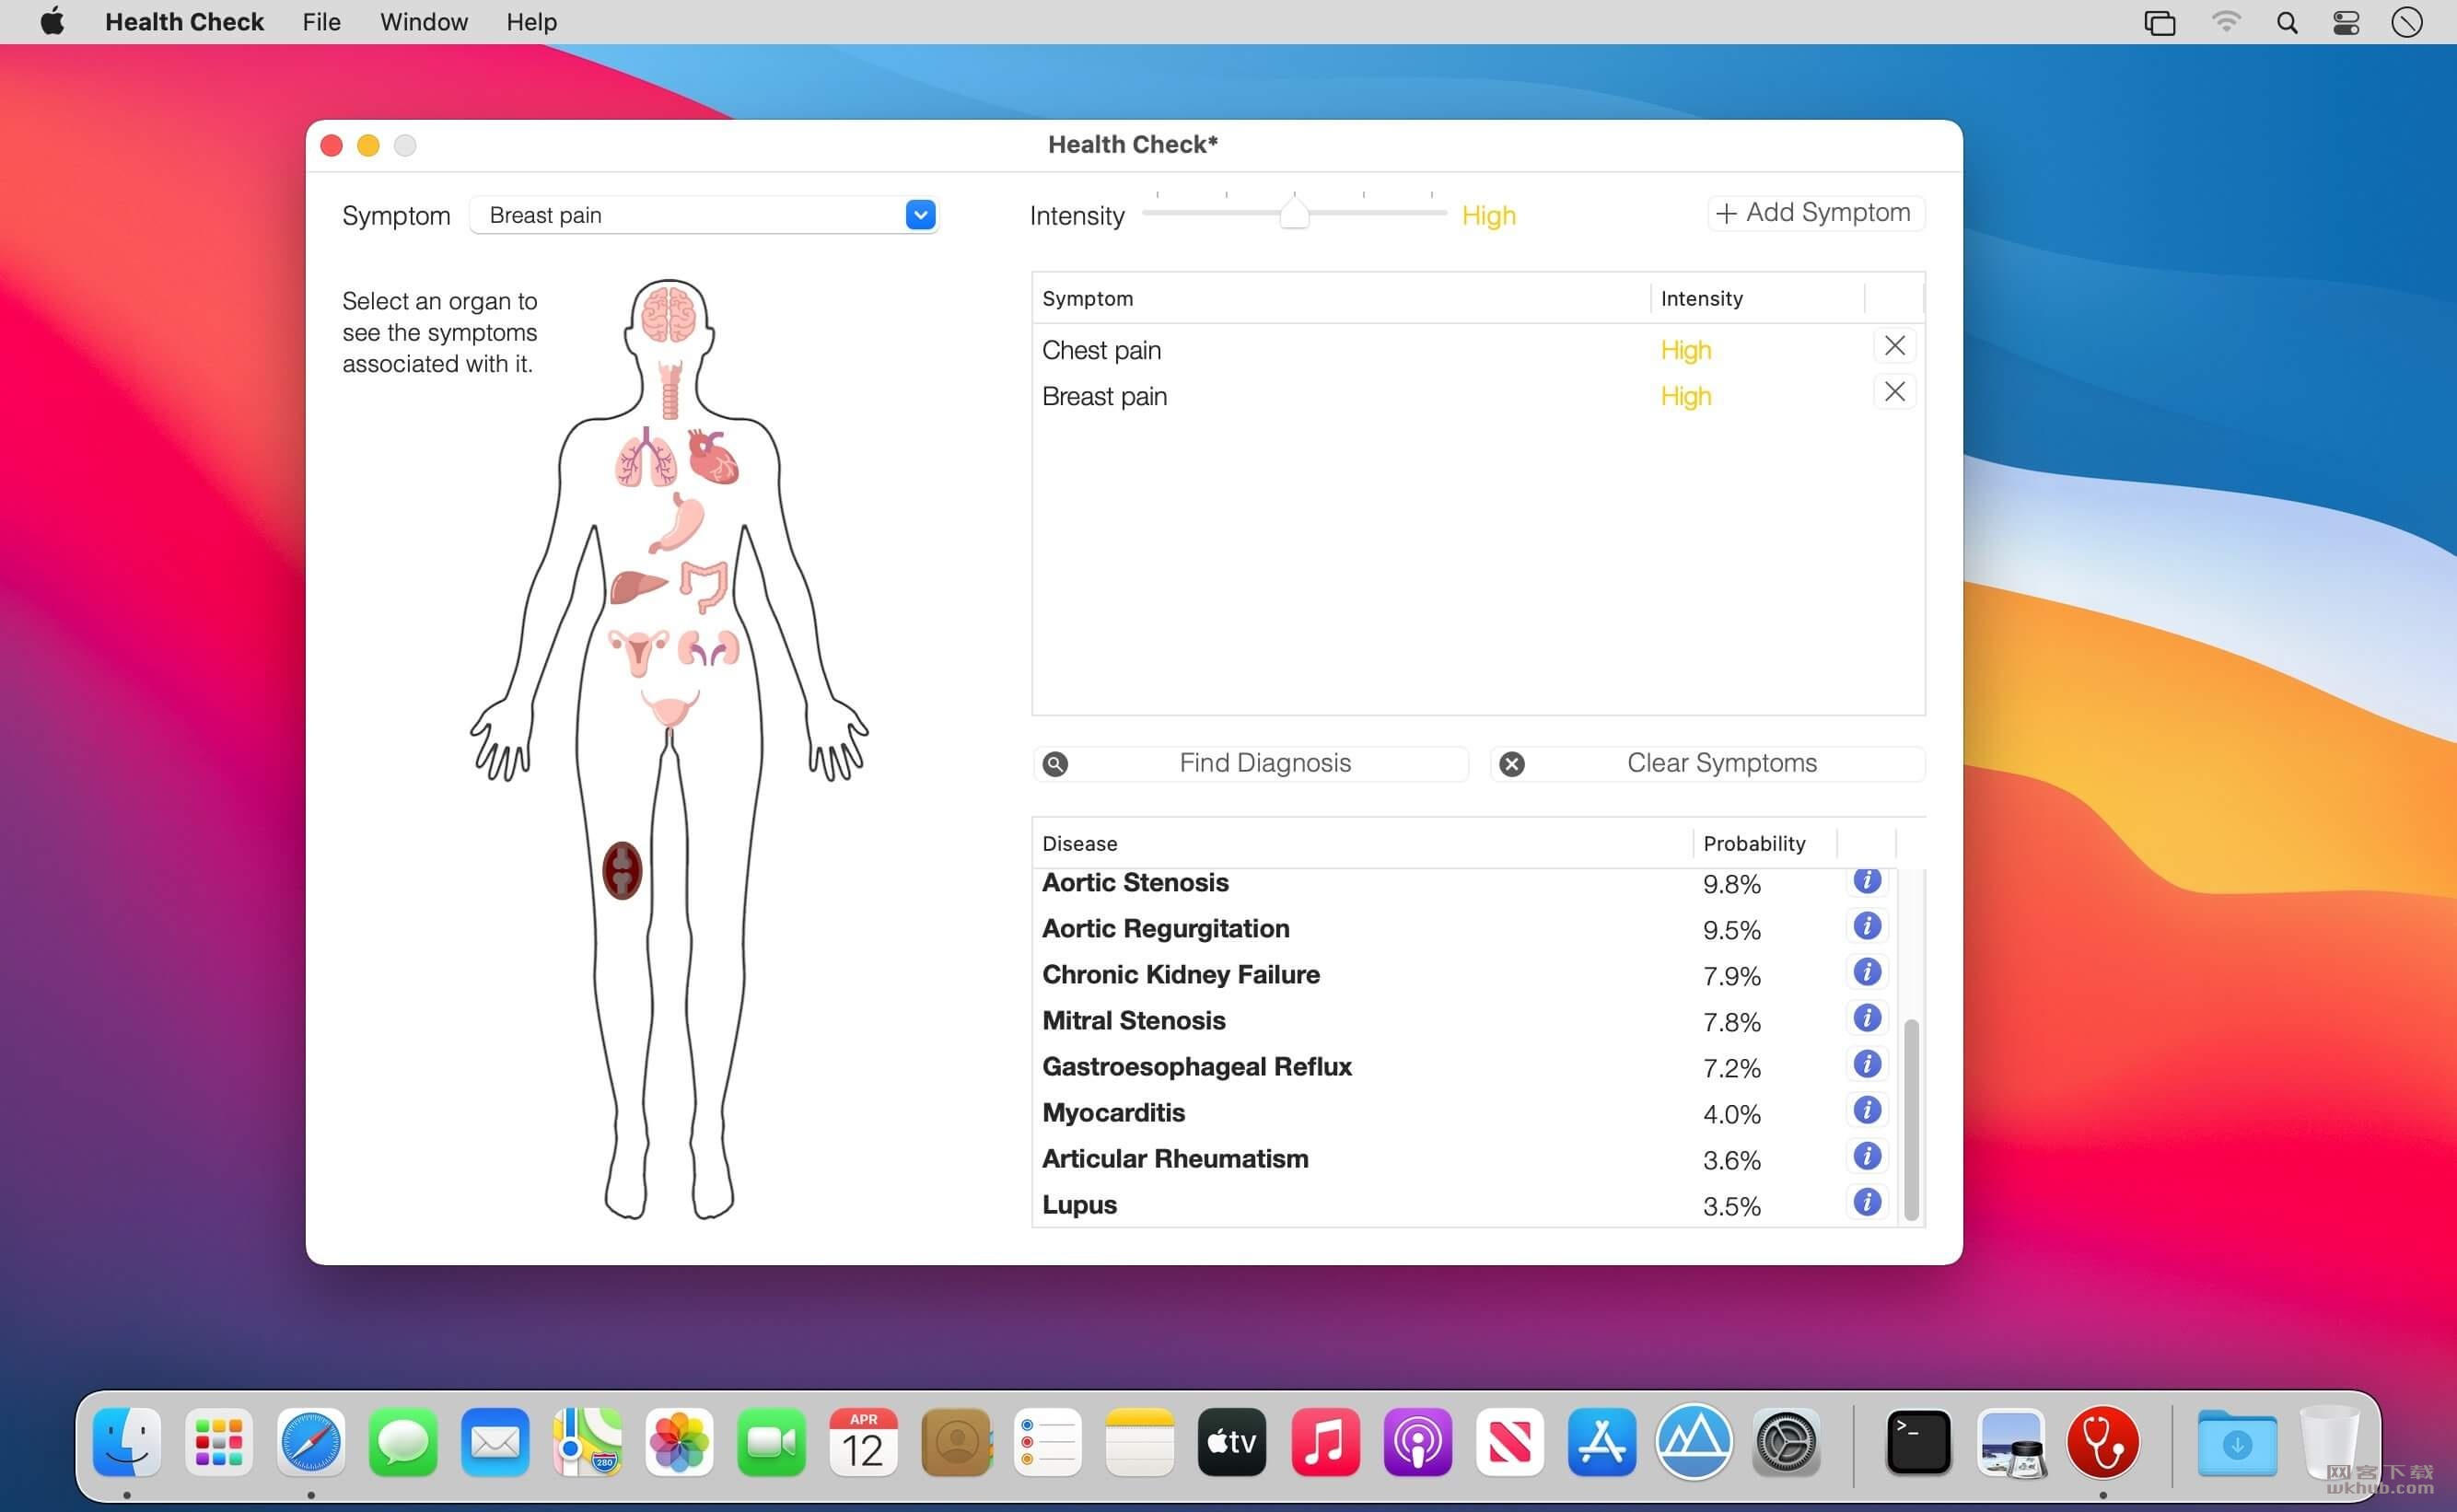Image resolution: width=2457 pixels, height=1512 pixels.
Task: Open the Window menu
Action: point(423,22)
